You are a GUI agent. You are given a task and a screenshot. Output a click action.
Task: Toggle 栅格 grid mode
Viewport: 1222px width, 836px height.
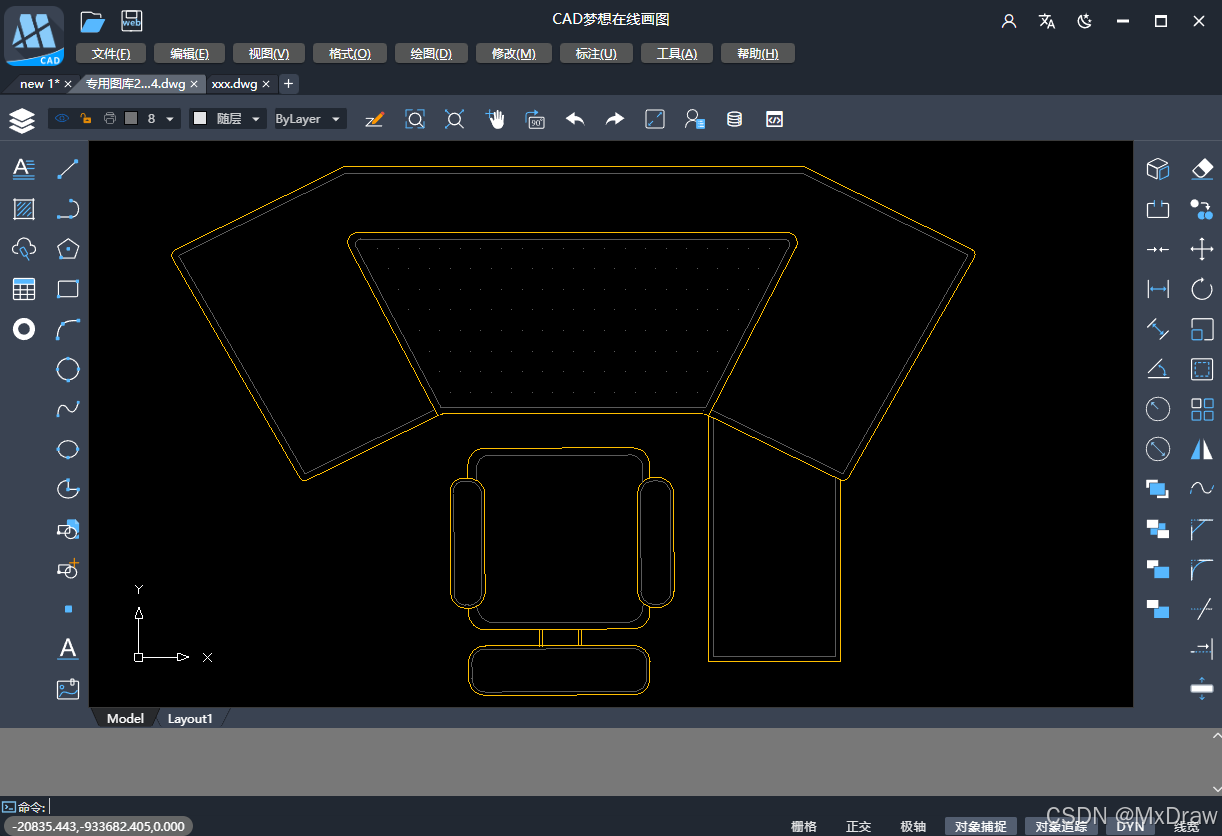click(x=804, y=826)
